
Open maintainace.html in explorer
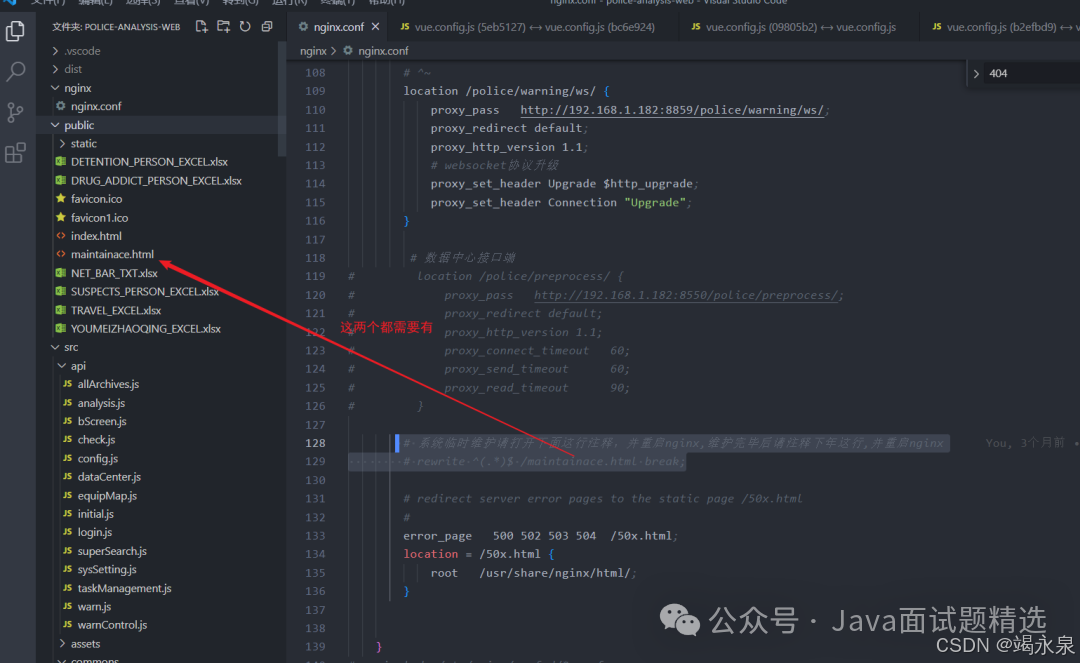(112, 254)
